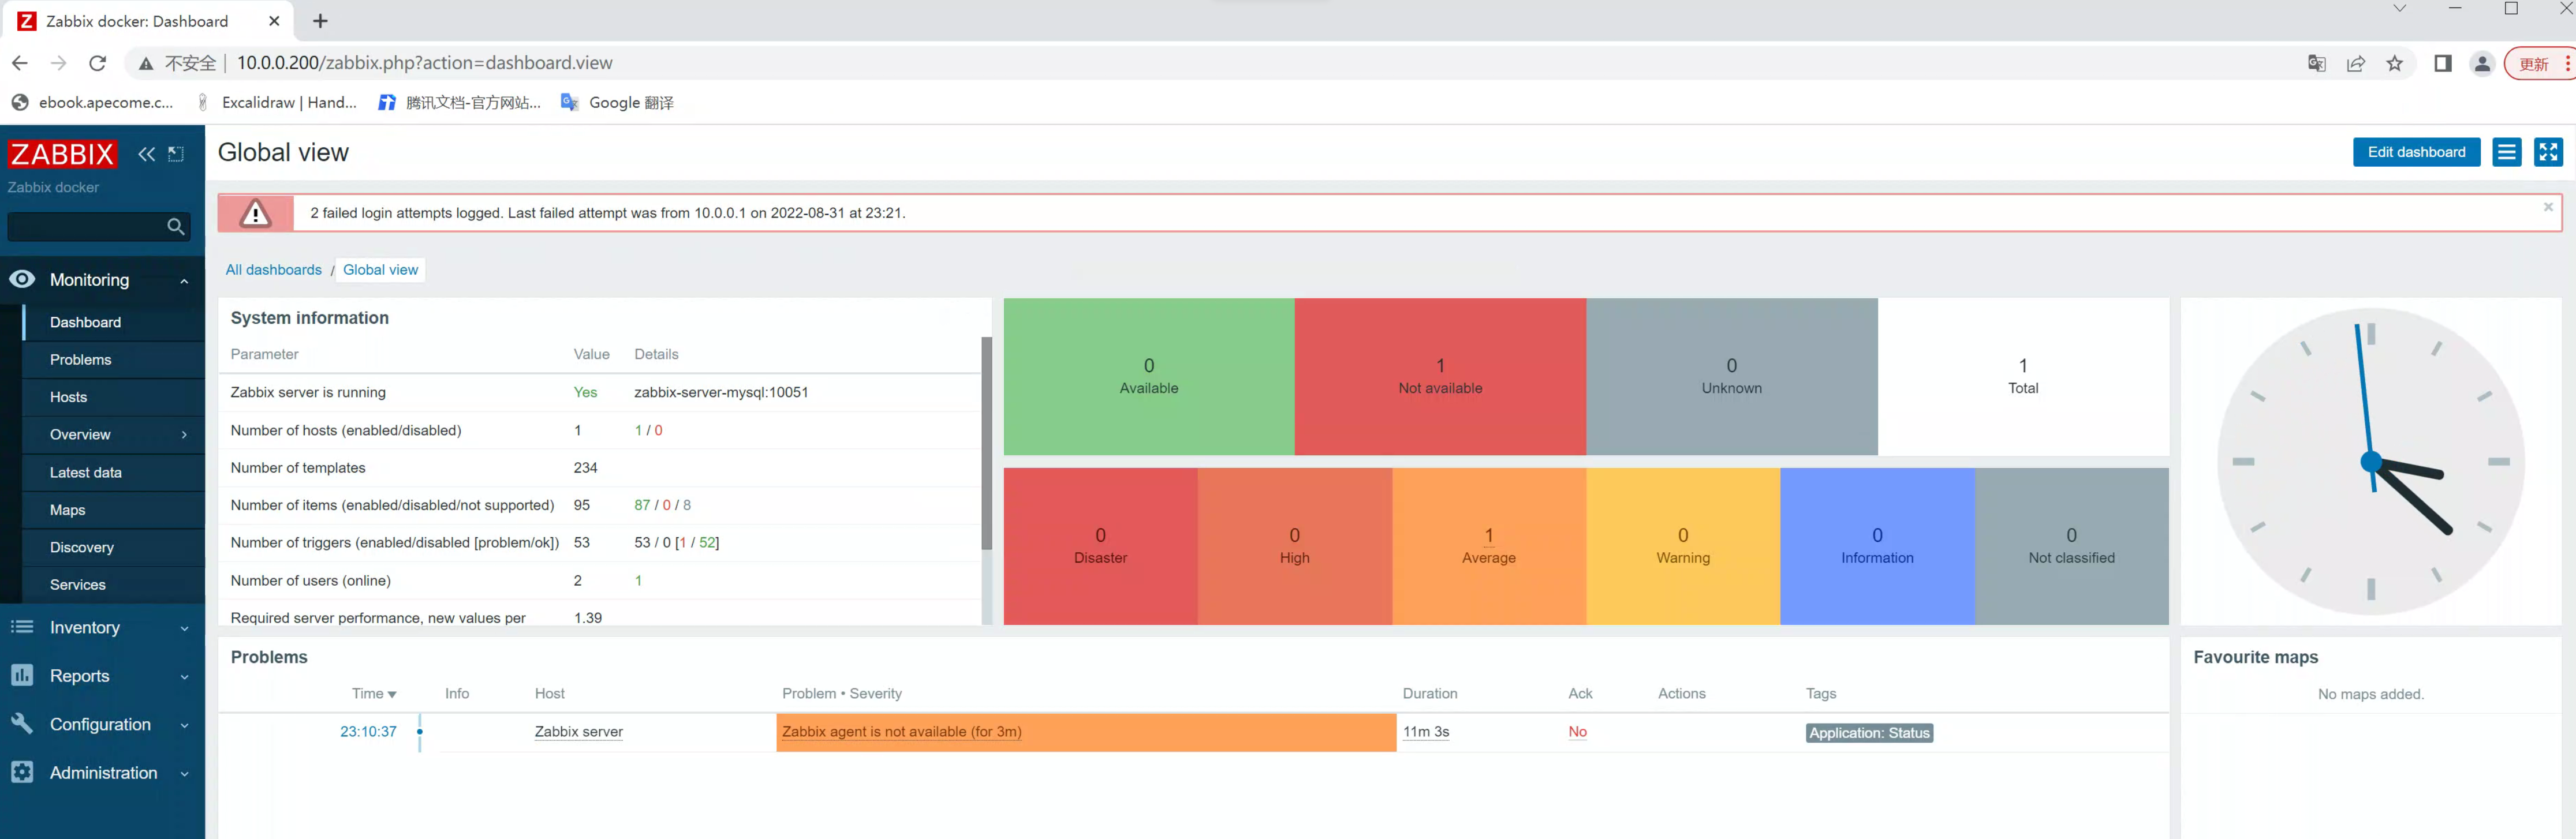Click System information vertical scrollbar
This screenshot has height=839, width=2576.
point(986,444)
